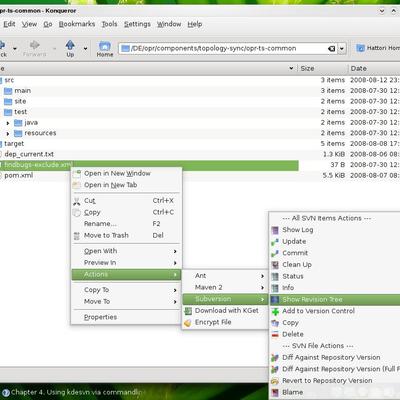Open the Back button history dropdown arrow

(15, 49)
